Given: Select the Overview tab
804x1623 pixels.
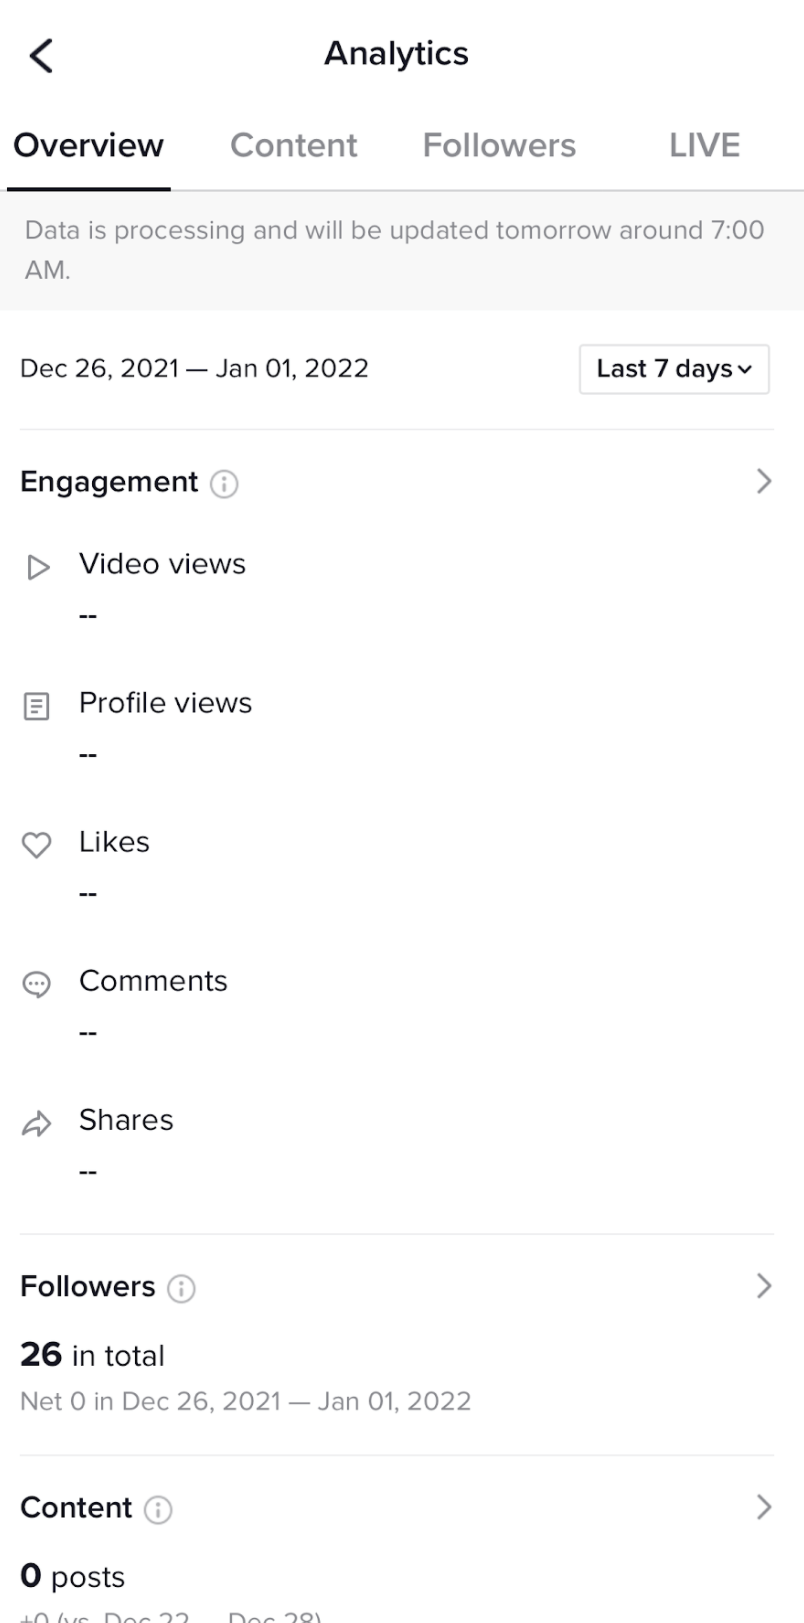Looking at the screenshot, I should pyautogui.click(x=88, y=146).
